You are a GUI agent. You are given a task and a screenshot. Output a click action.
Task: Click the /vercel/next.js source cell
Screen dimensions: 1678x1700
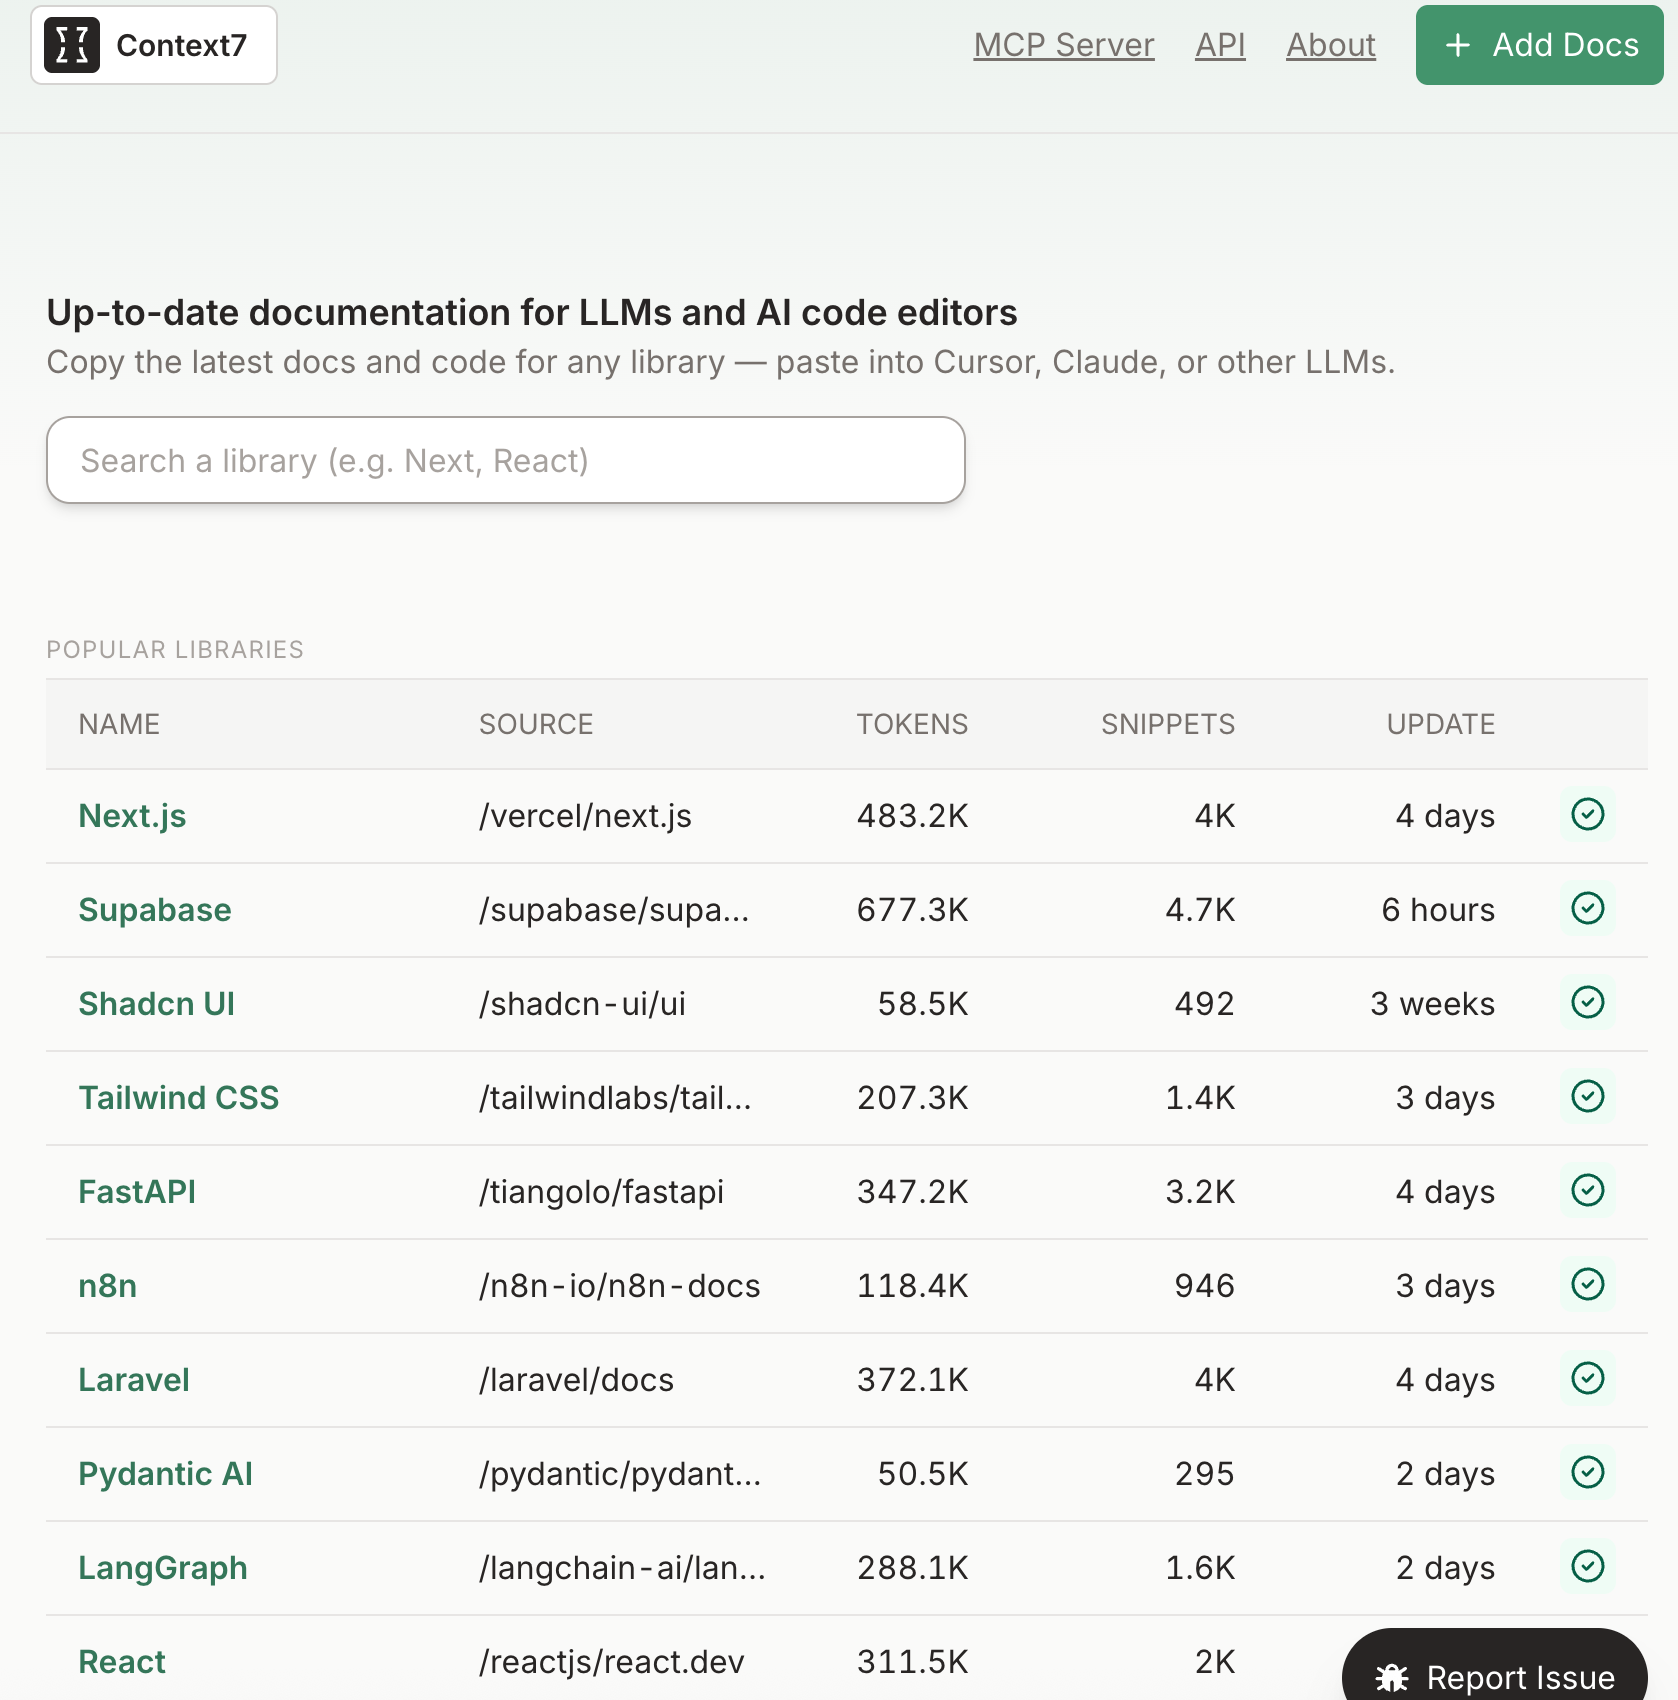click(586, 816)
